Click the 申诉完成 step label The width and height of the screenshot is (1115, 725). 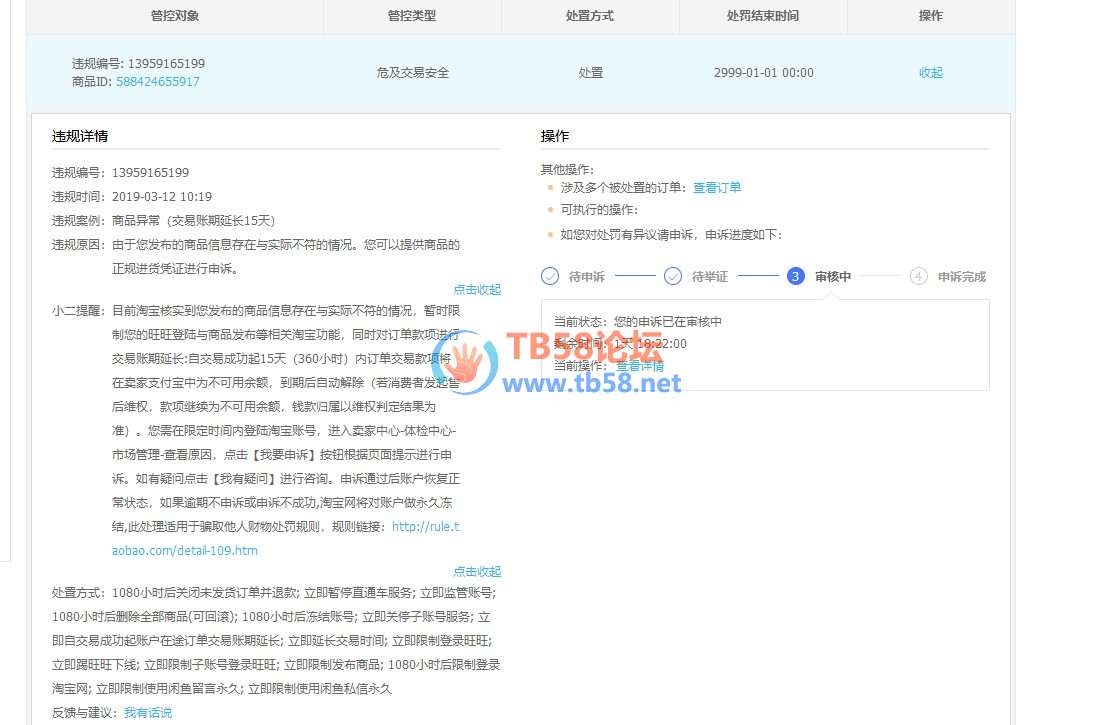(961, 276)
